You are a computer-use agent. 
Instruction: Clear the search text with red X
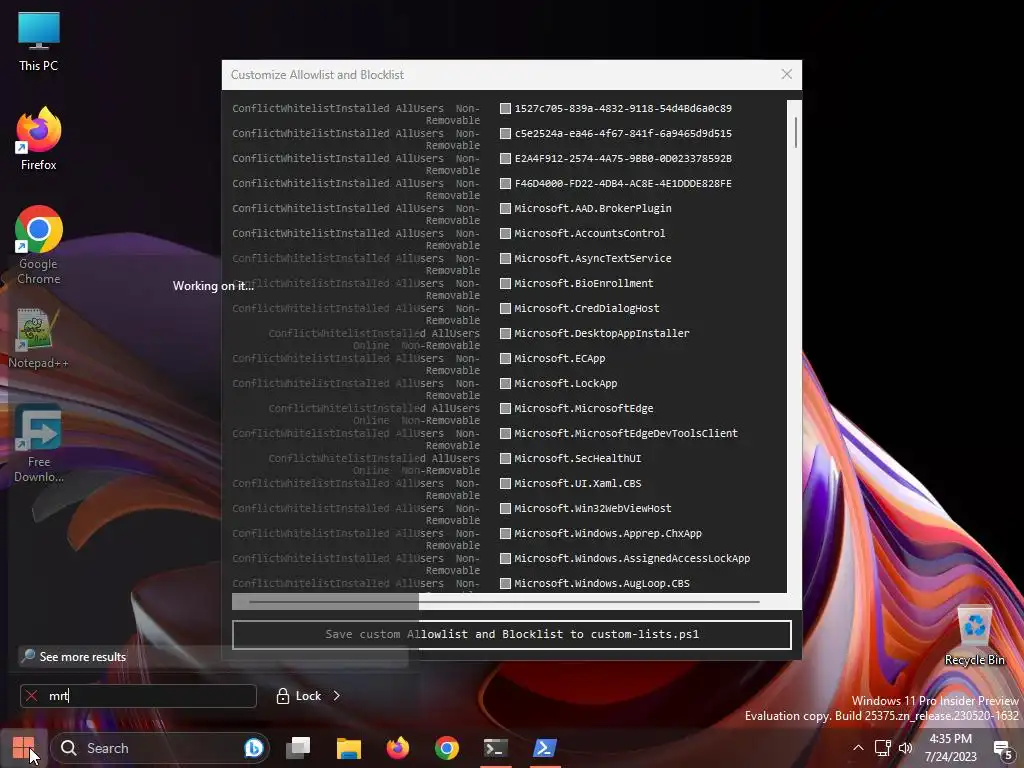coord(31,696)
